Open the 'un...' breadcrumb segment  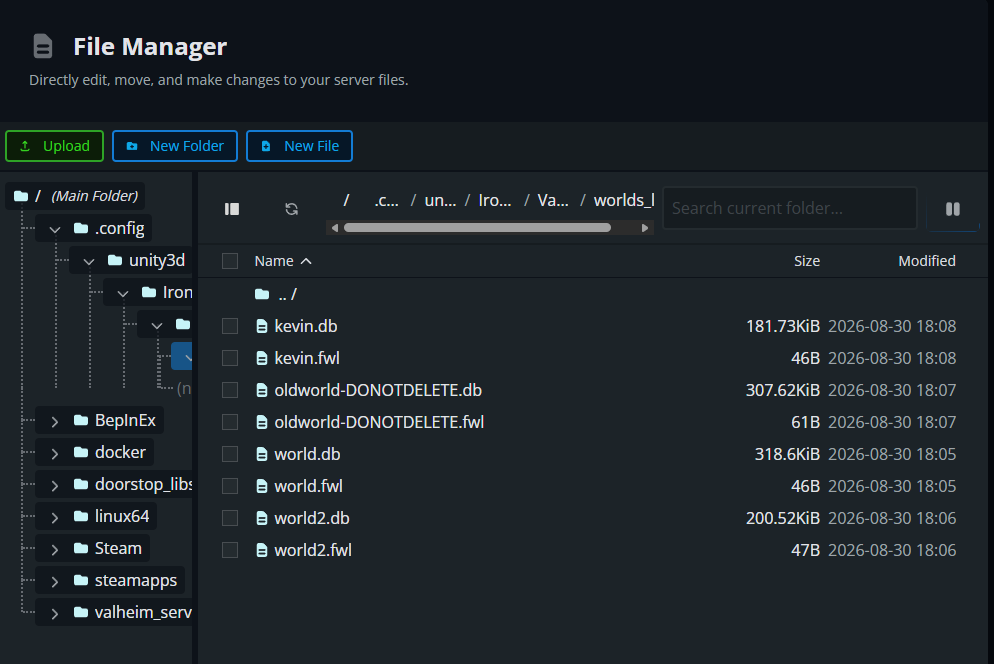pos(440,200)
